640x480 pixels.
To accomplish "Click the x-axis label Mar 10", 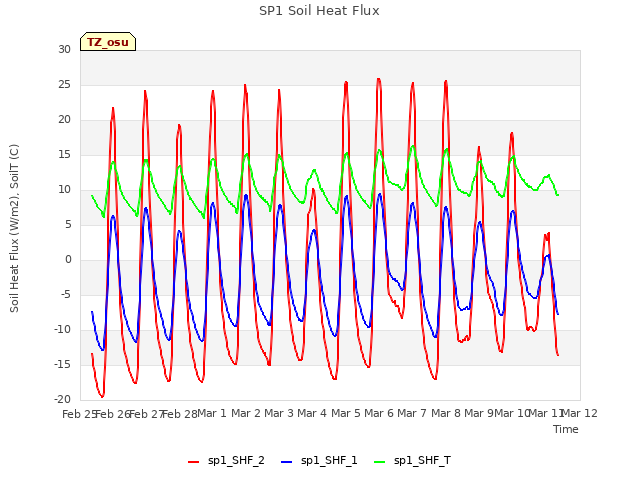I will click(512, 413).
